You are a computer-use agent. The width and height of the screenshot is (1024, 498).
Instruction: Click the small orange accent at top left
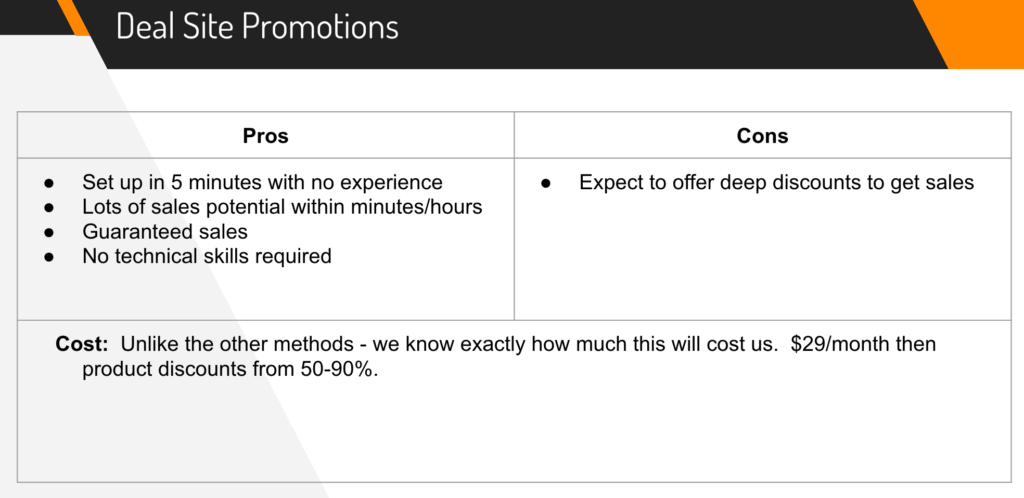point(74,18)
